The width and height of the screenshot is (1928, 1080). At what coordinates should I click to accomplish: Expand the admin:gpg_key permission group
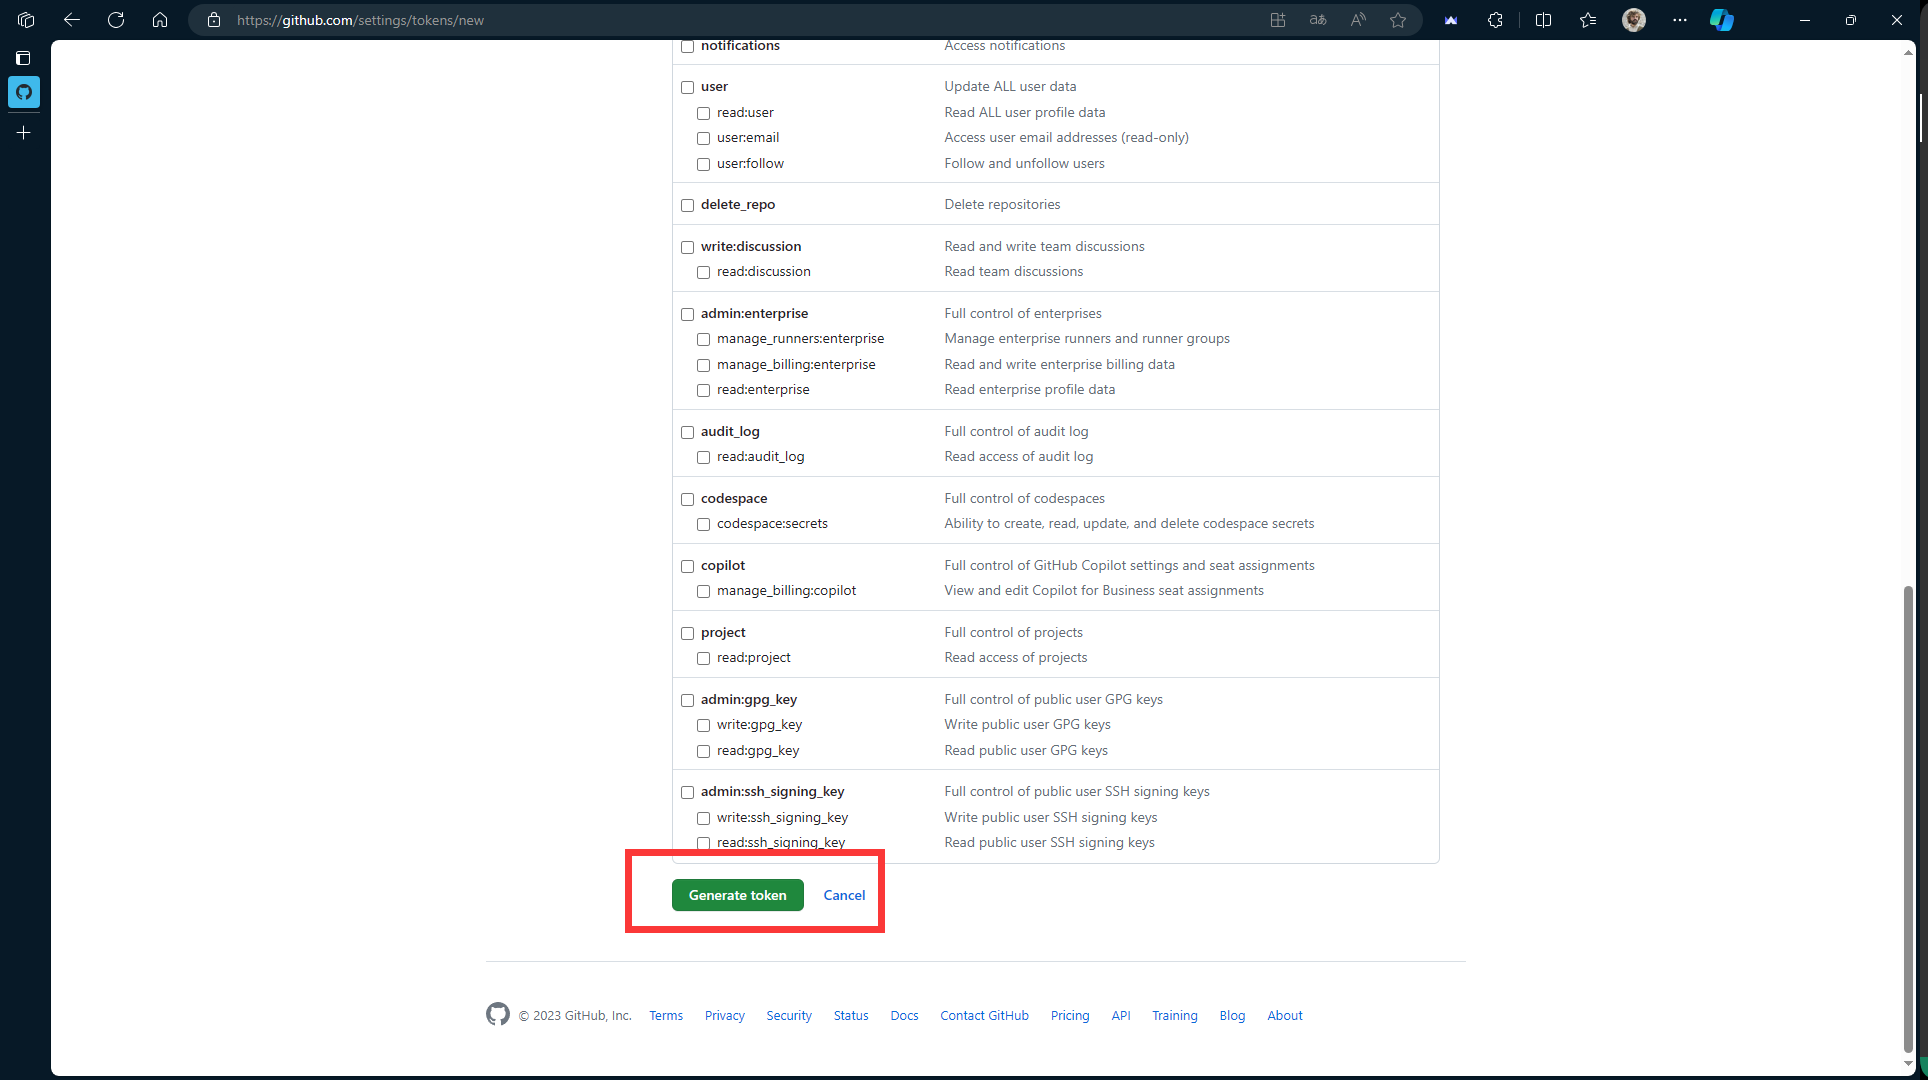coord(686,699)
